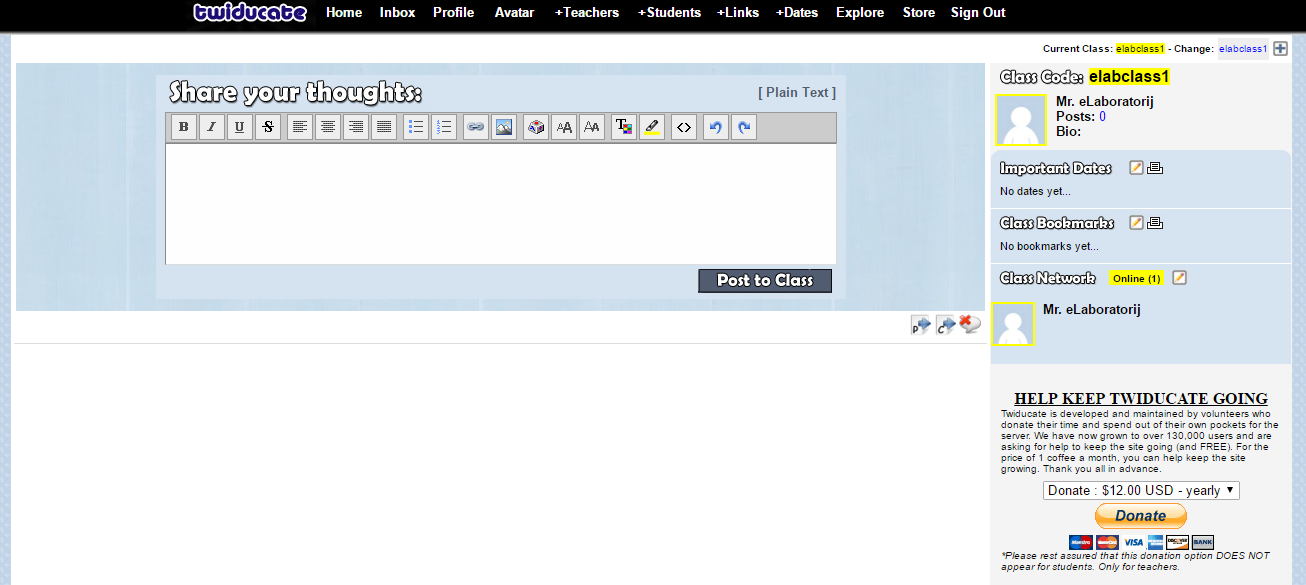Image resolution: width=1306 pixels, height=585 pixels.
Task: Click the center align icon
Action: tap(328, 127)
